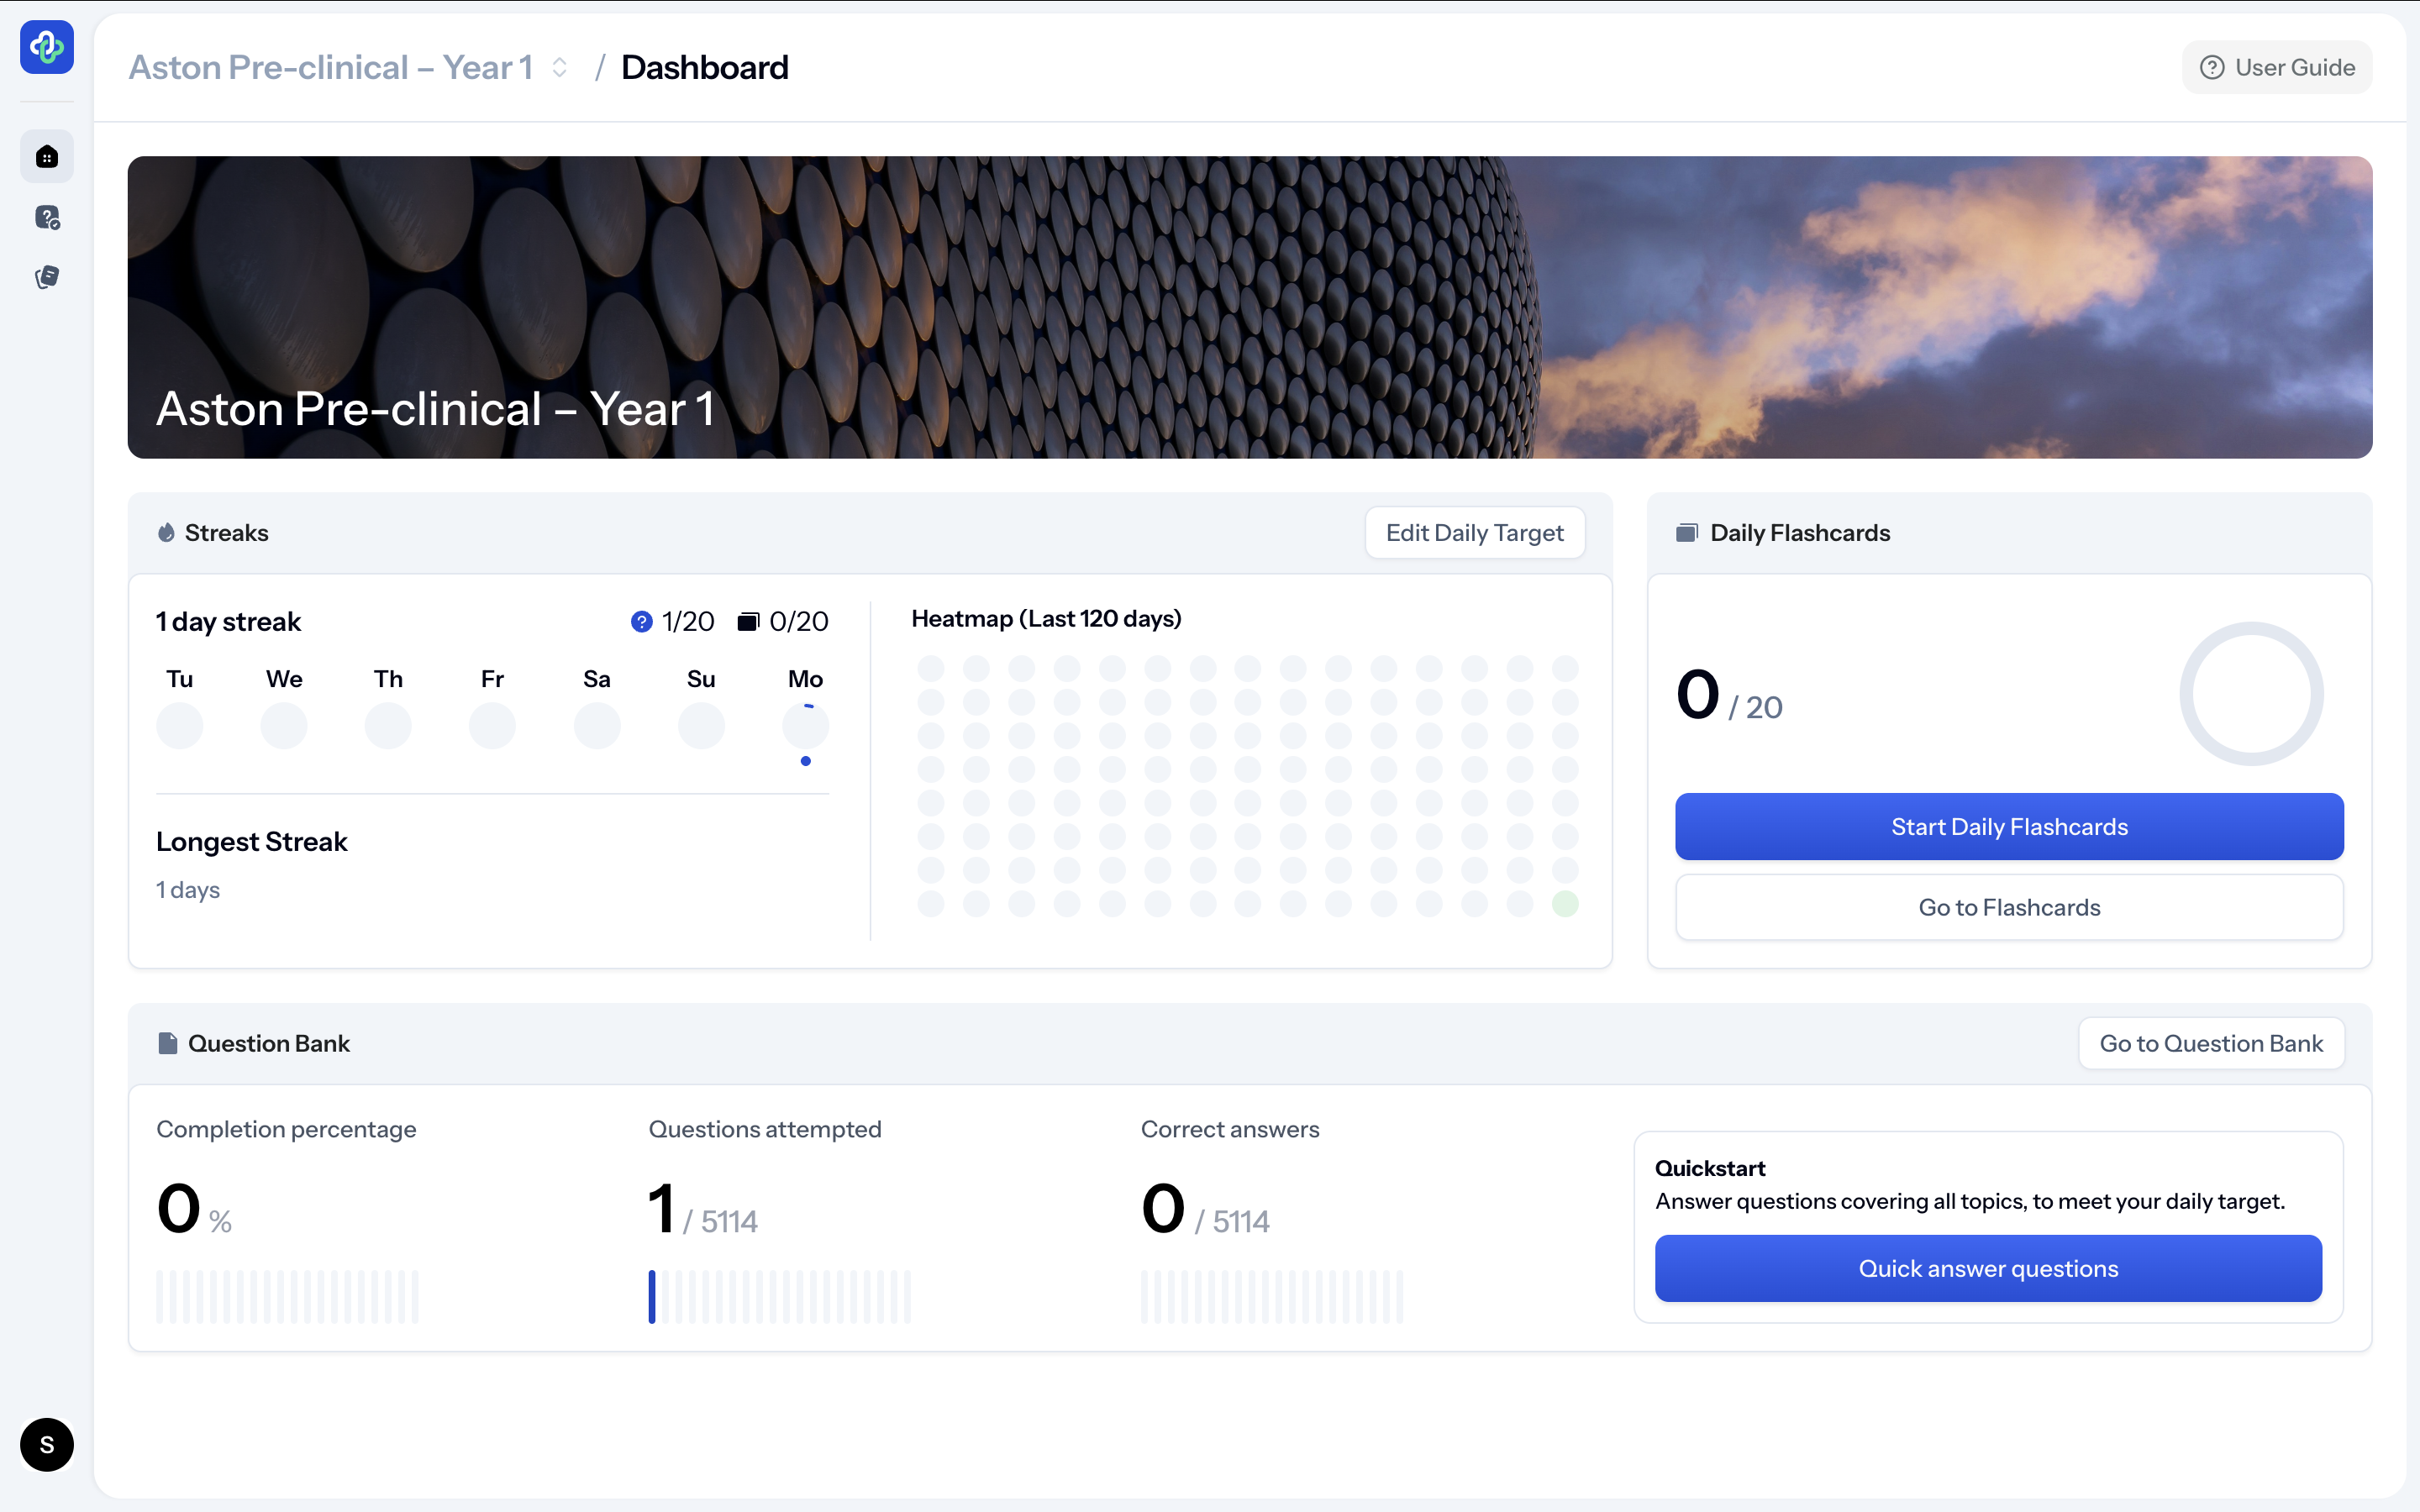Click Edit Daily Target button
This screenshot has width=2420, height=1512.
[1474, 533]
